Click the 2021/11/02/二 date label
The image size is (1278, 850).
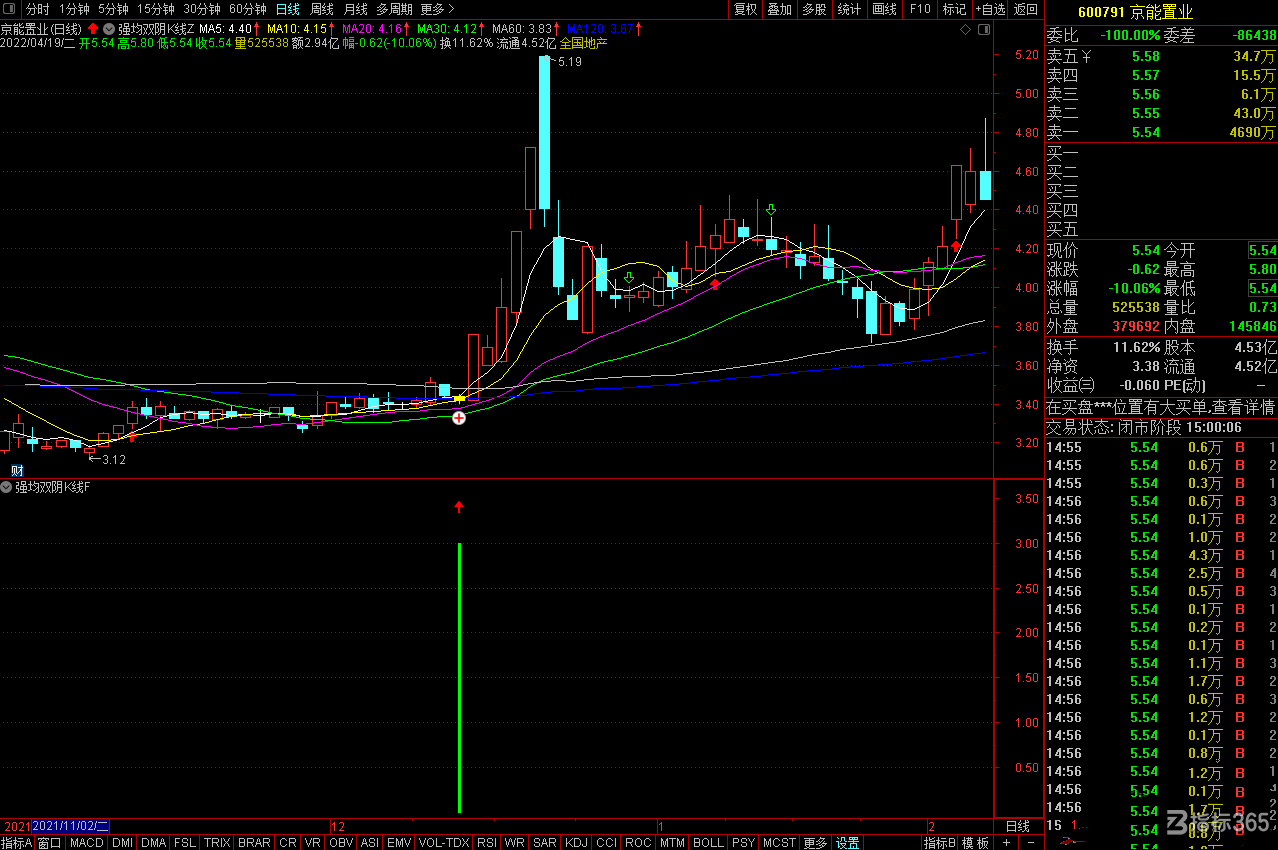click(70, 826)
